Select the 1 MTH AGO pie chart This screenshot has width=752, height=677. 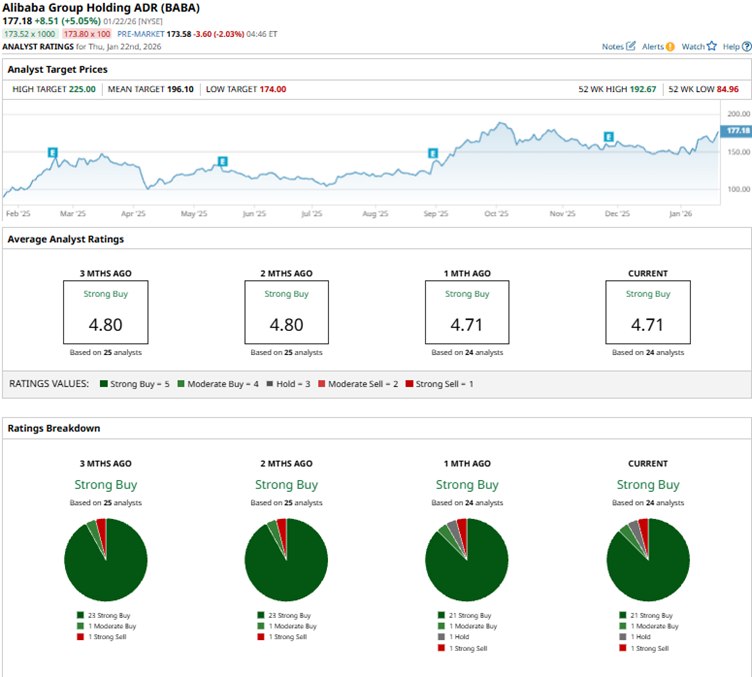(x=467, y=559)
